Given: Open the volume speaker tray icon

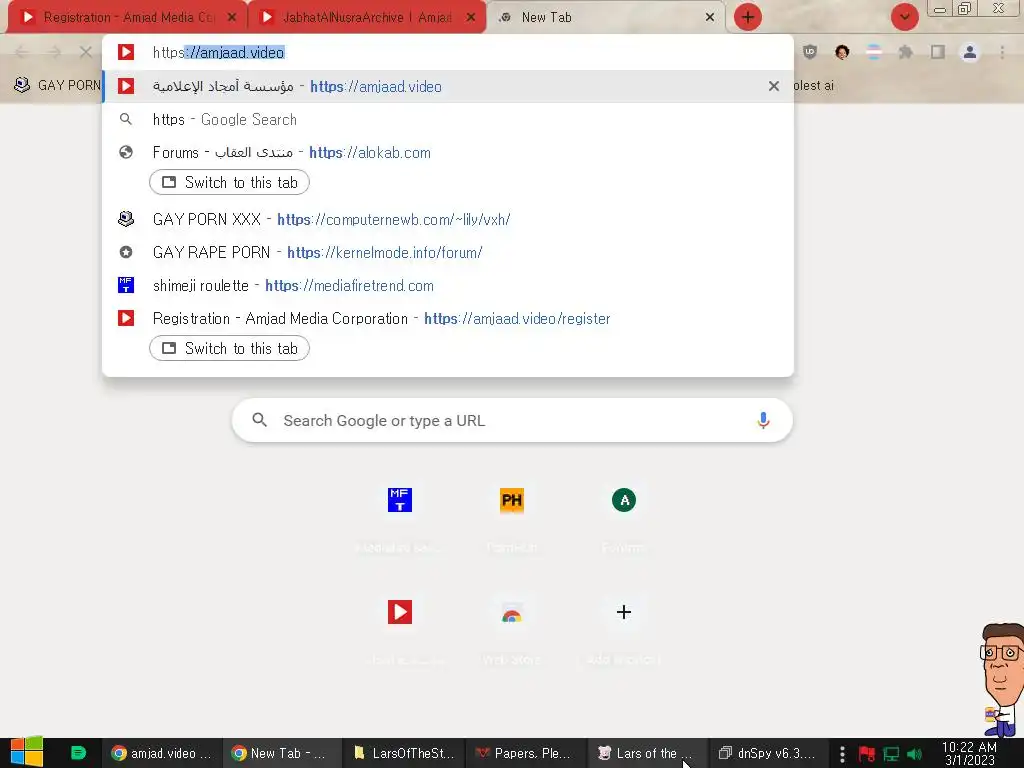Looking at the screenshot, I should [x=914, y=754].
